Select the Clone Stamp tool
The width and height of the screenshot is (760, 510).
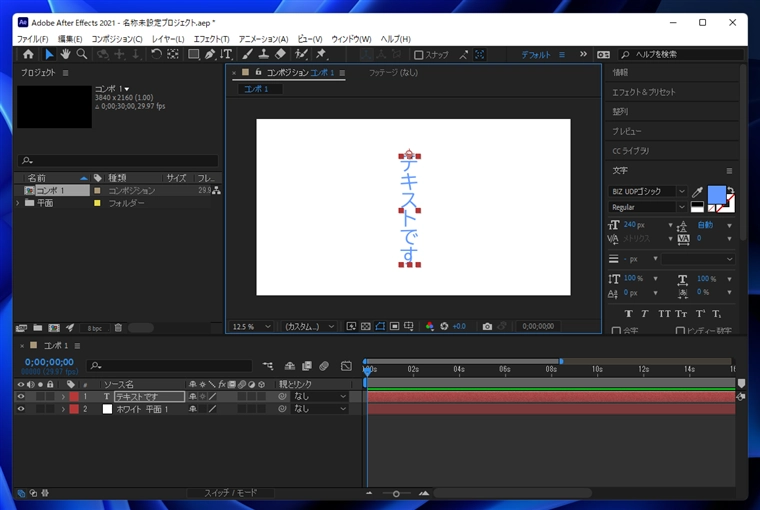click(264, 54)
